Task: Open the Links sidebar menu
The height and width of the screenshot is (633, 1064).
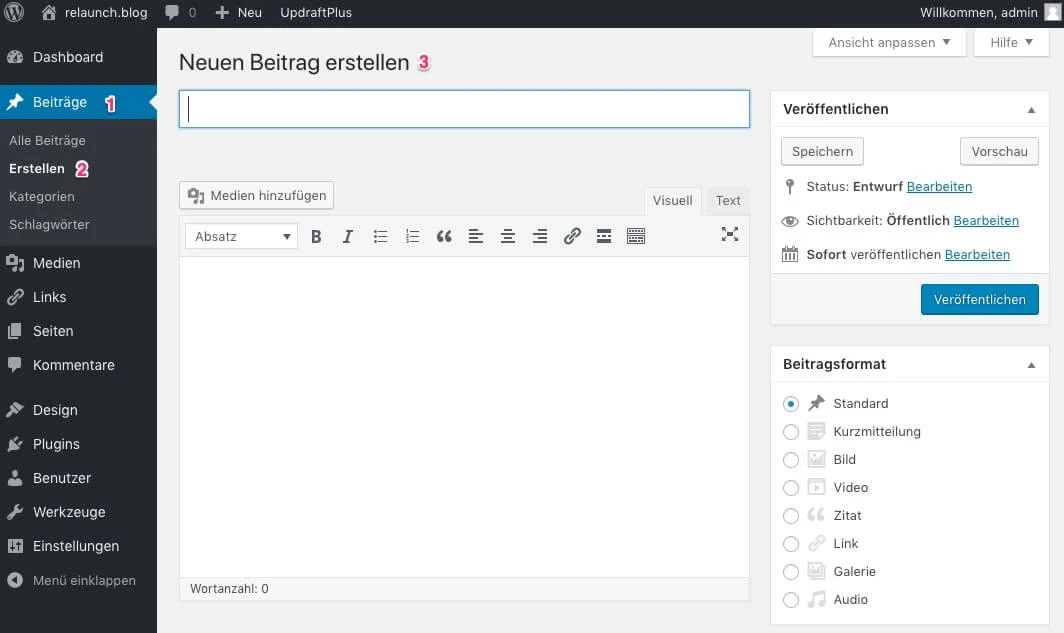Action: [78, 297]
